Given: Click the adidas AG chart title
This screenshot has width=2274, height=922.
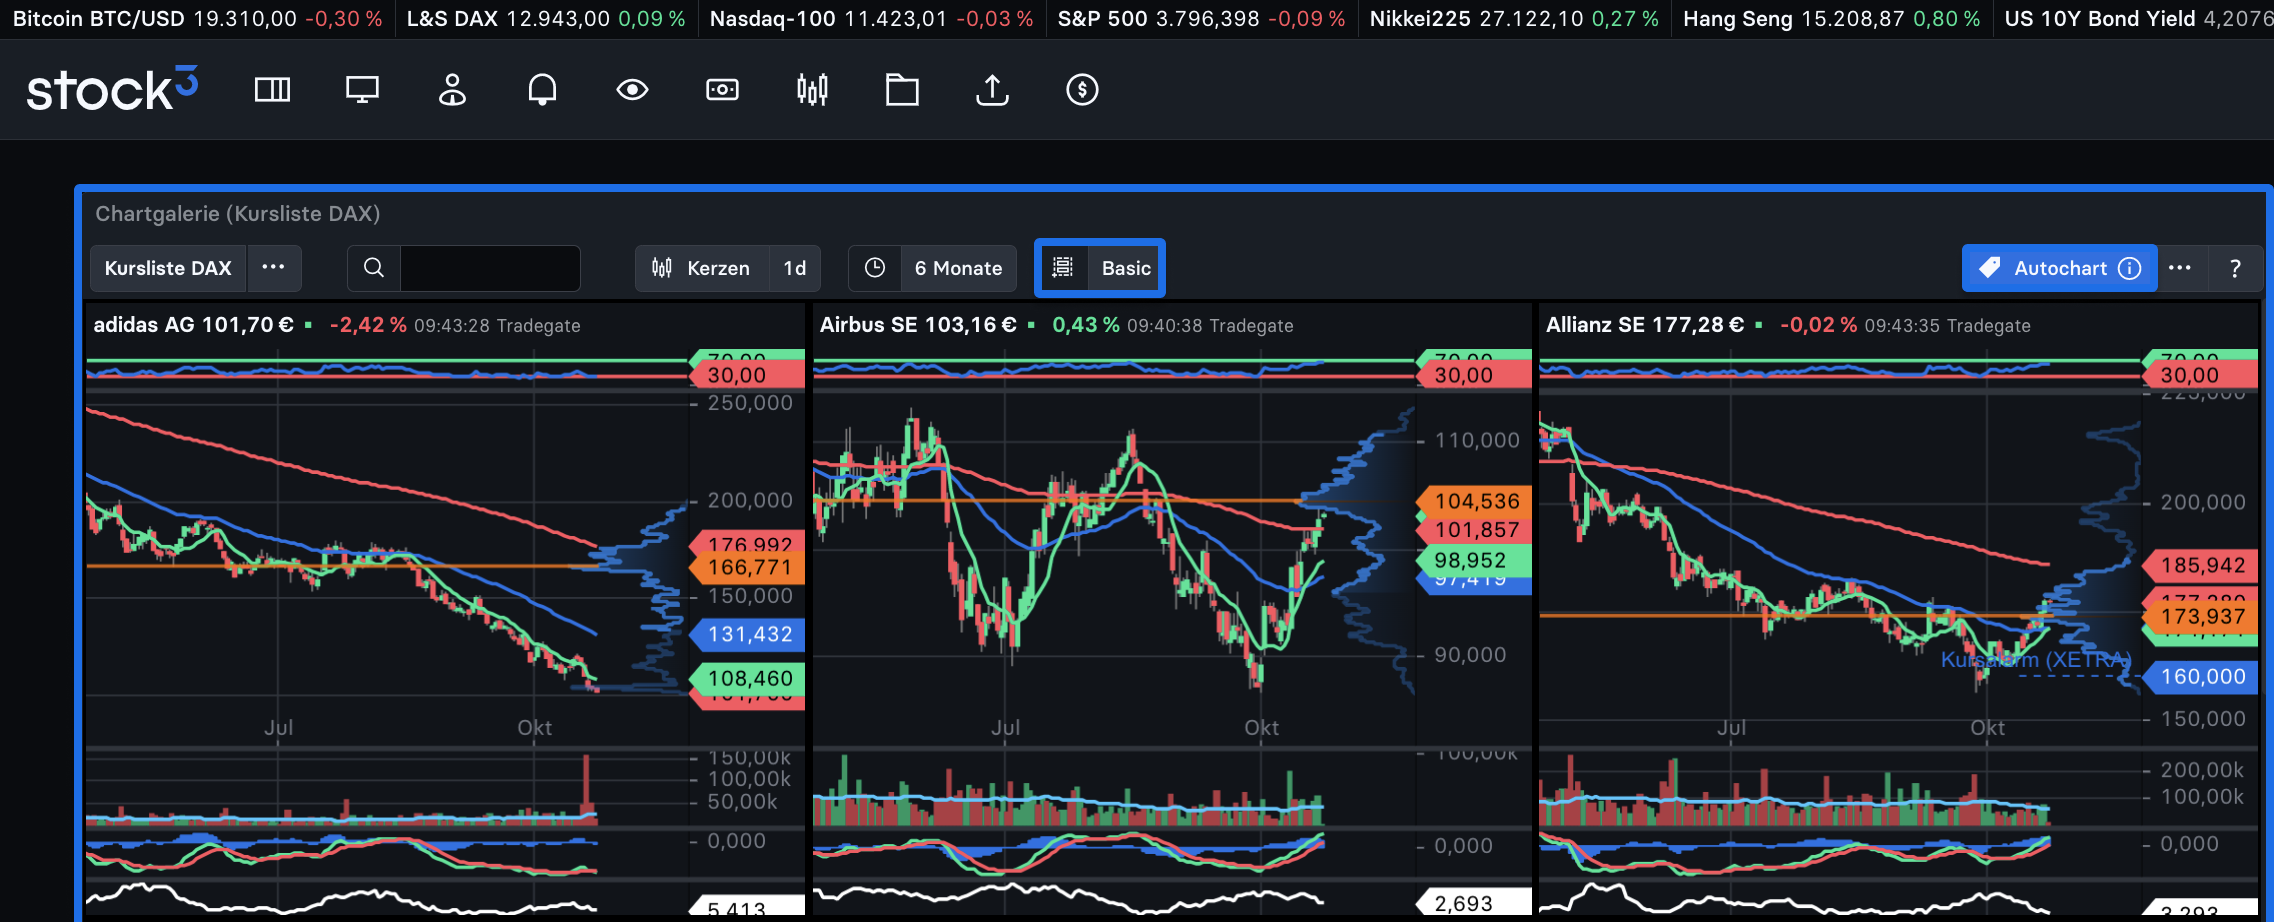Looking at the screenshot, I should click(x=193, y=325).
